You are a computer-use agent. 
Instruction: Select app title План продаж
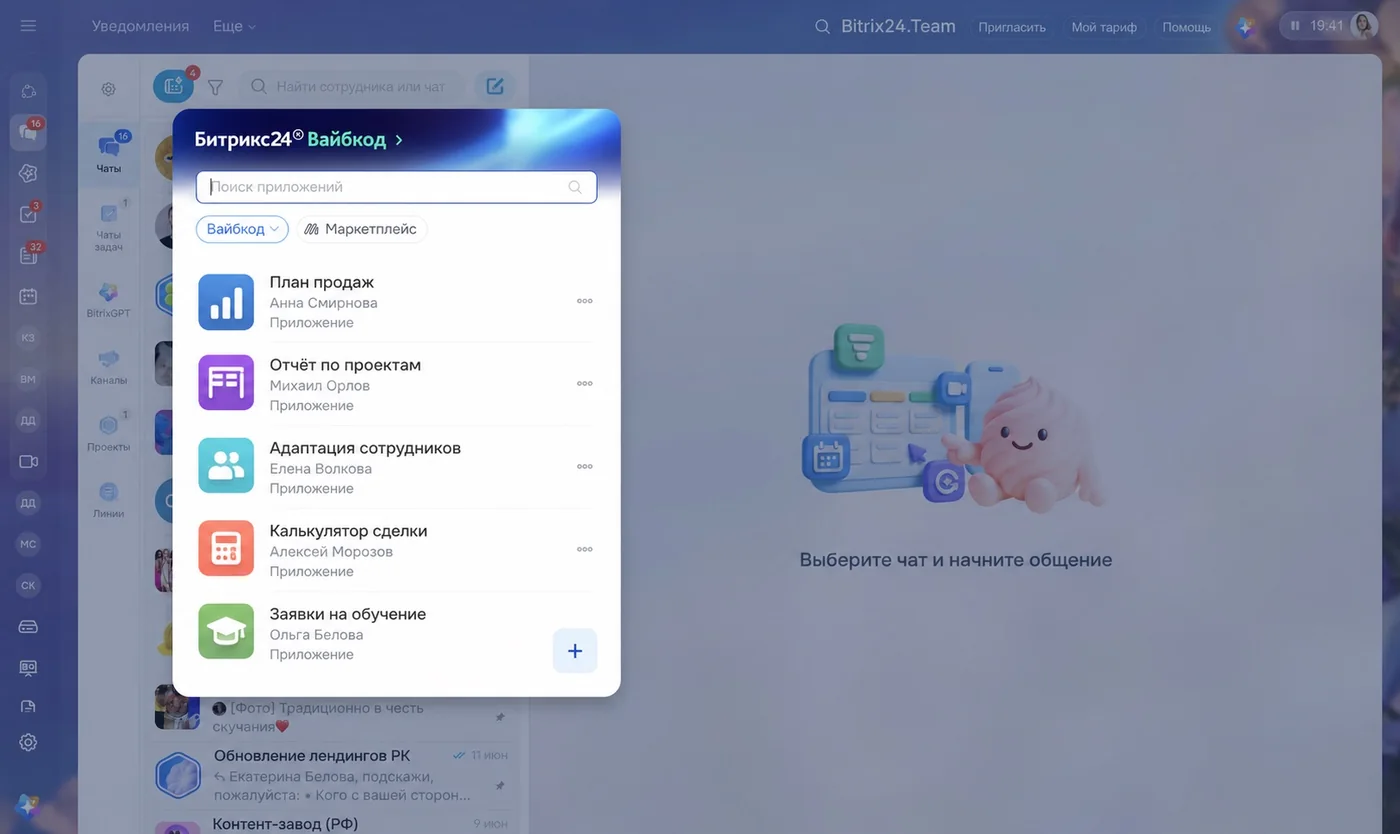pos(322,283)
